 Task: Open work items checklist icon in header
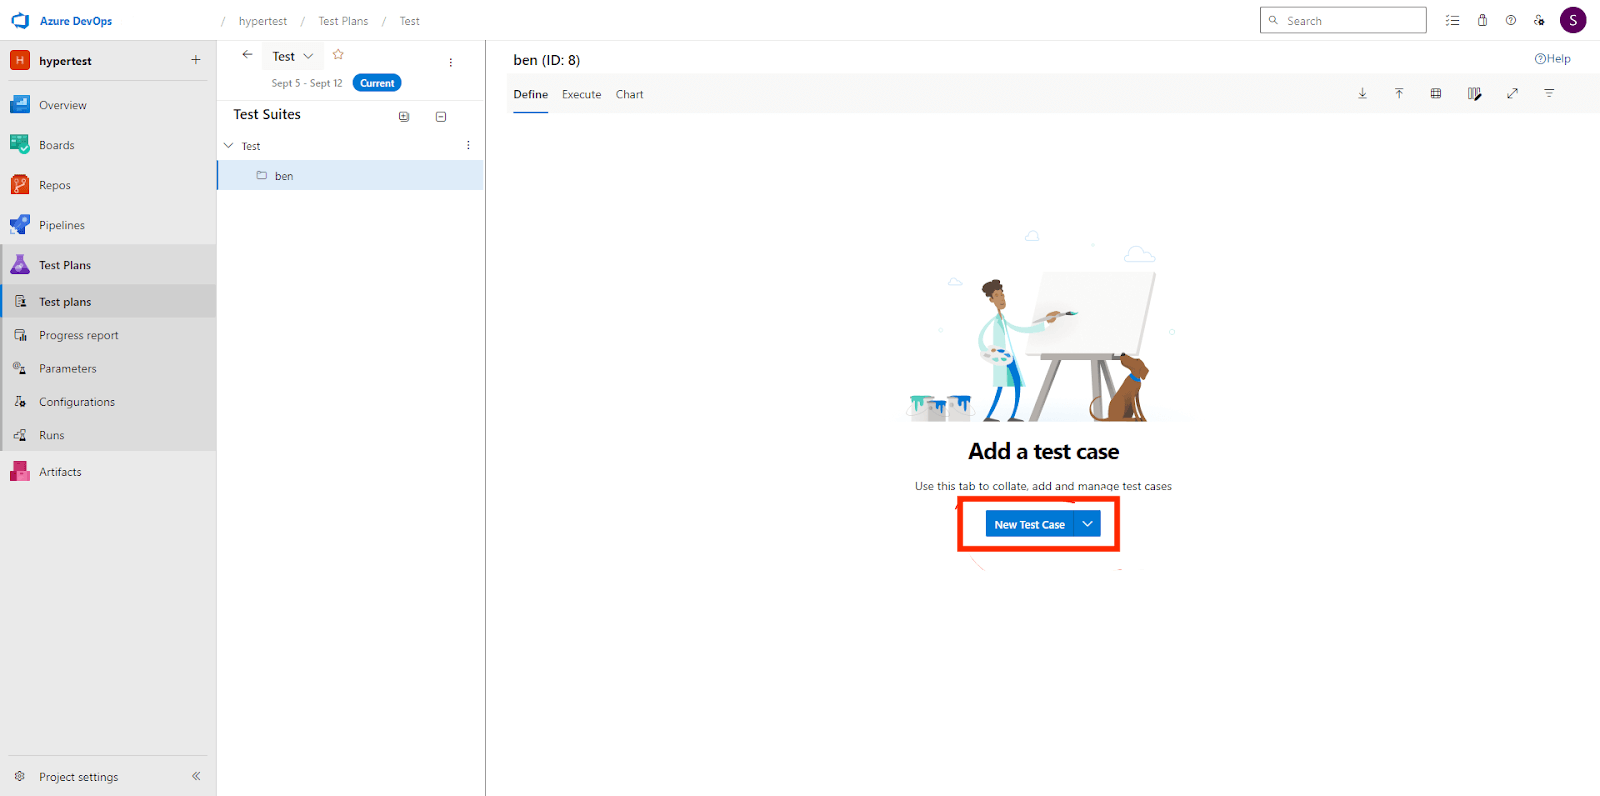point(1452,21)
